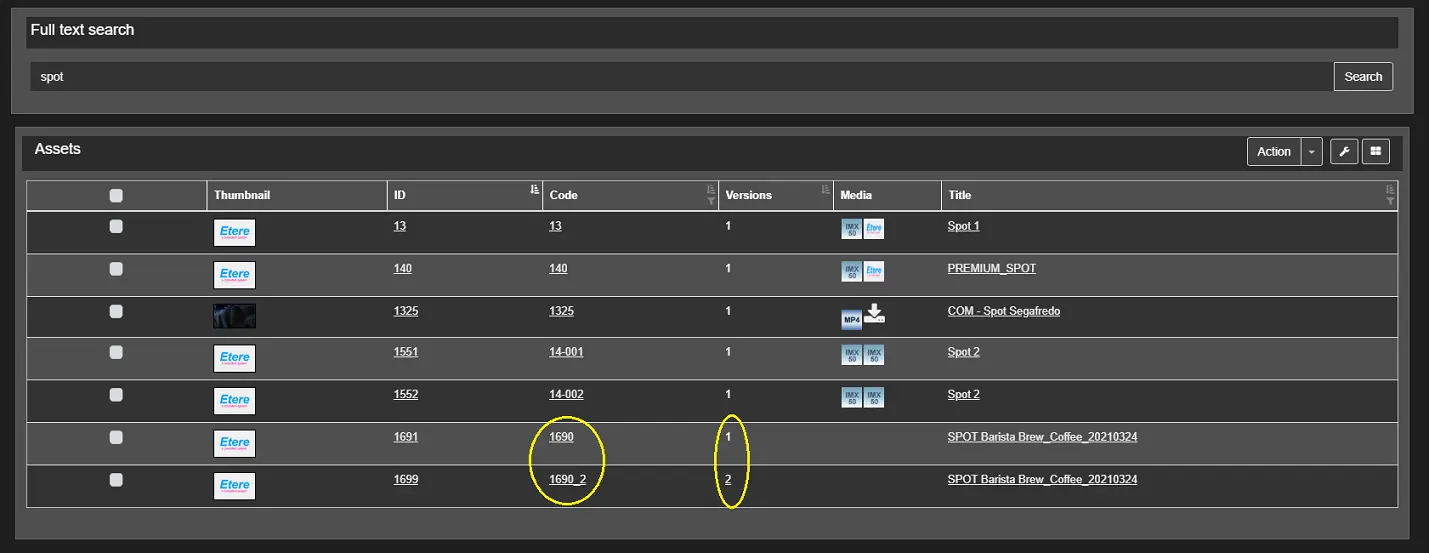Click the filter icon in the Code column header
This screenshot has width=1429, height=553.
711,201
